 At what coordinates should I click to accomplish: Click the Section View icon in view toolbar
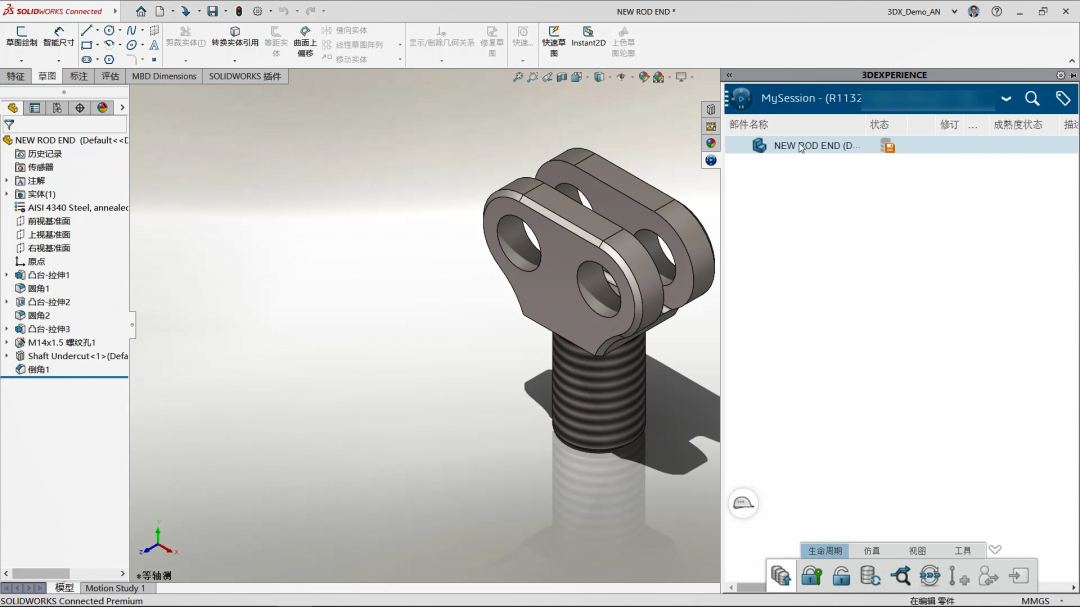[562, 77]
